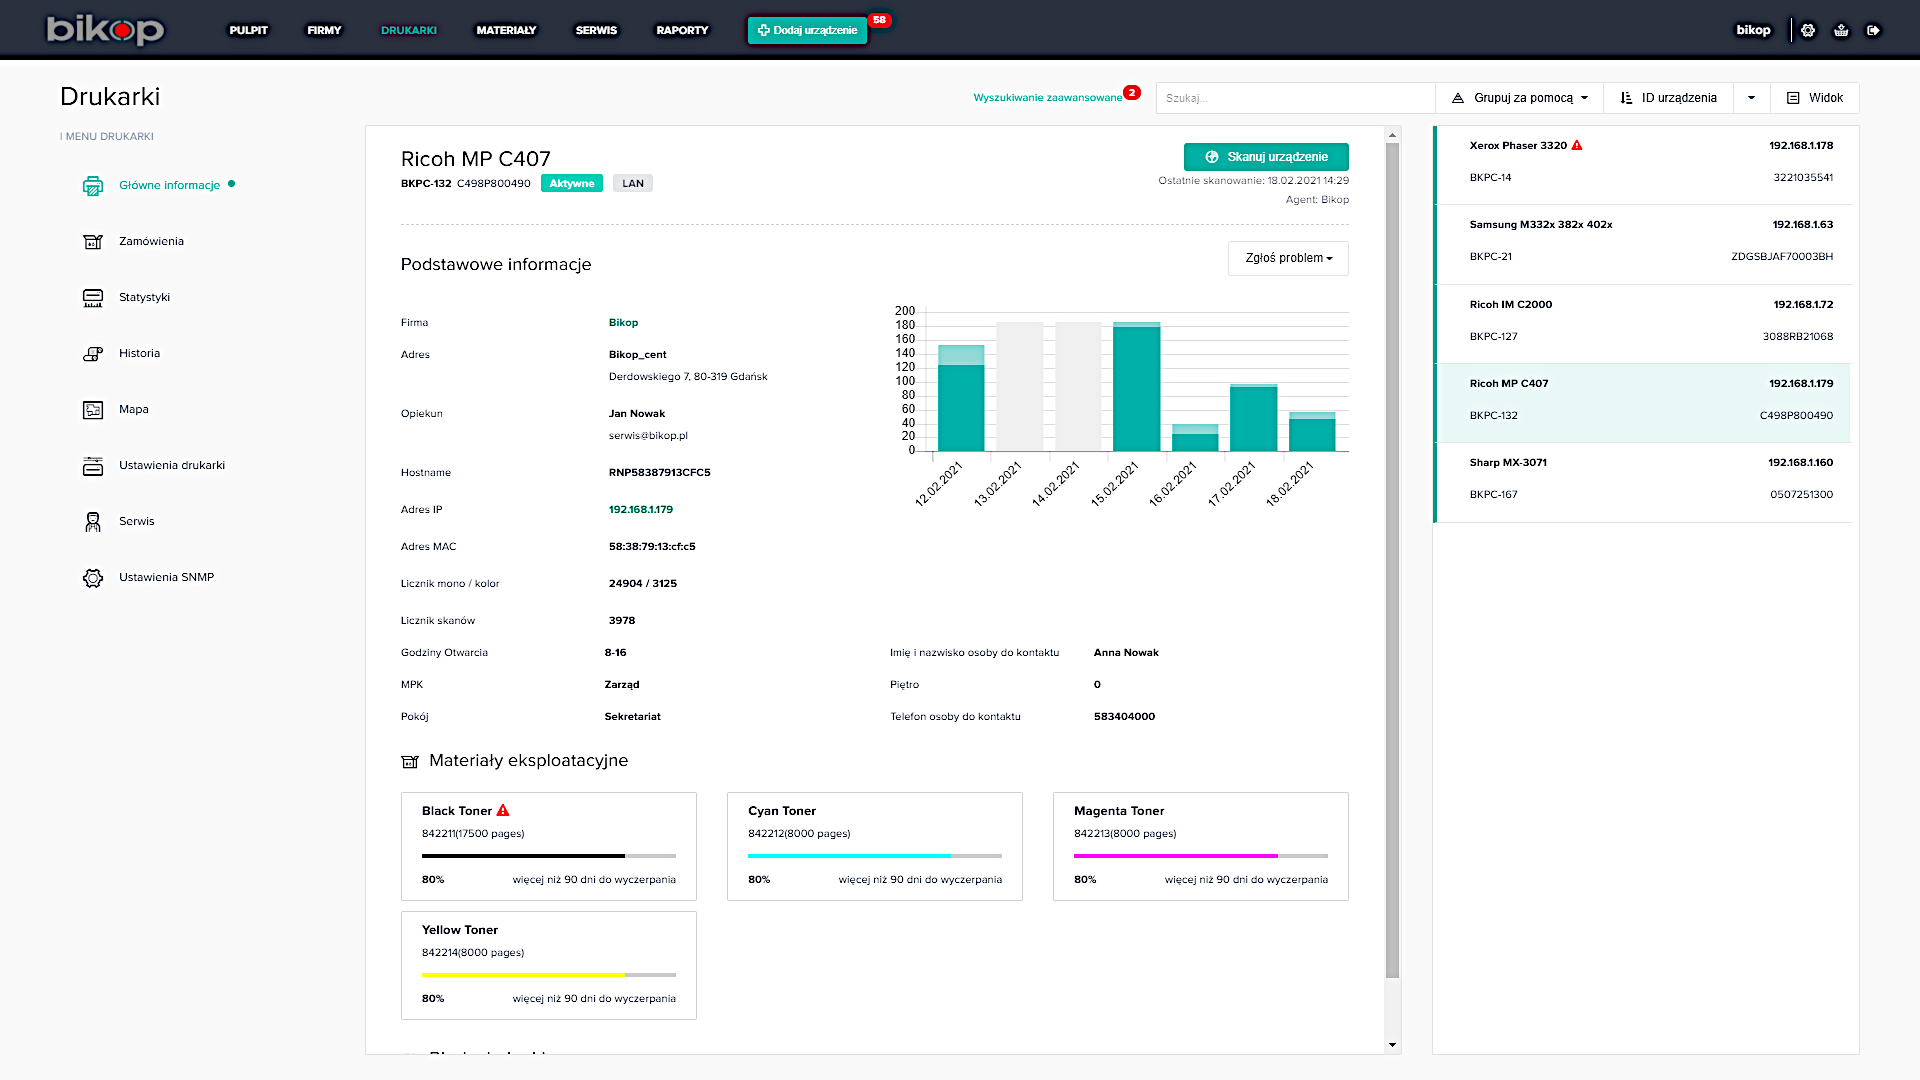This screenshot has height=1080, width=1920.
Task: Click Dodaj urządzenie button
Action: click(808, 30)
